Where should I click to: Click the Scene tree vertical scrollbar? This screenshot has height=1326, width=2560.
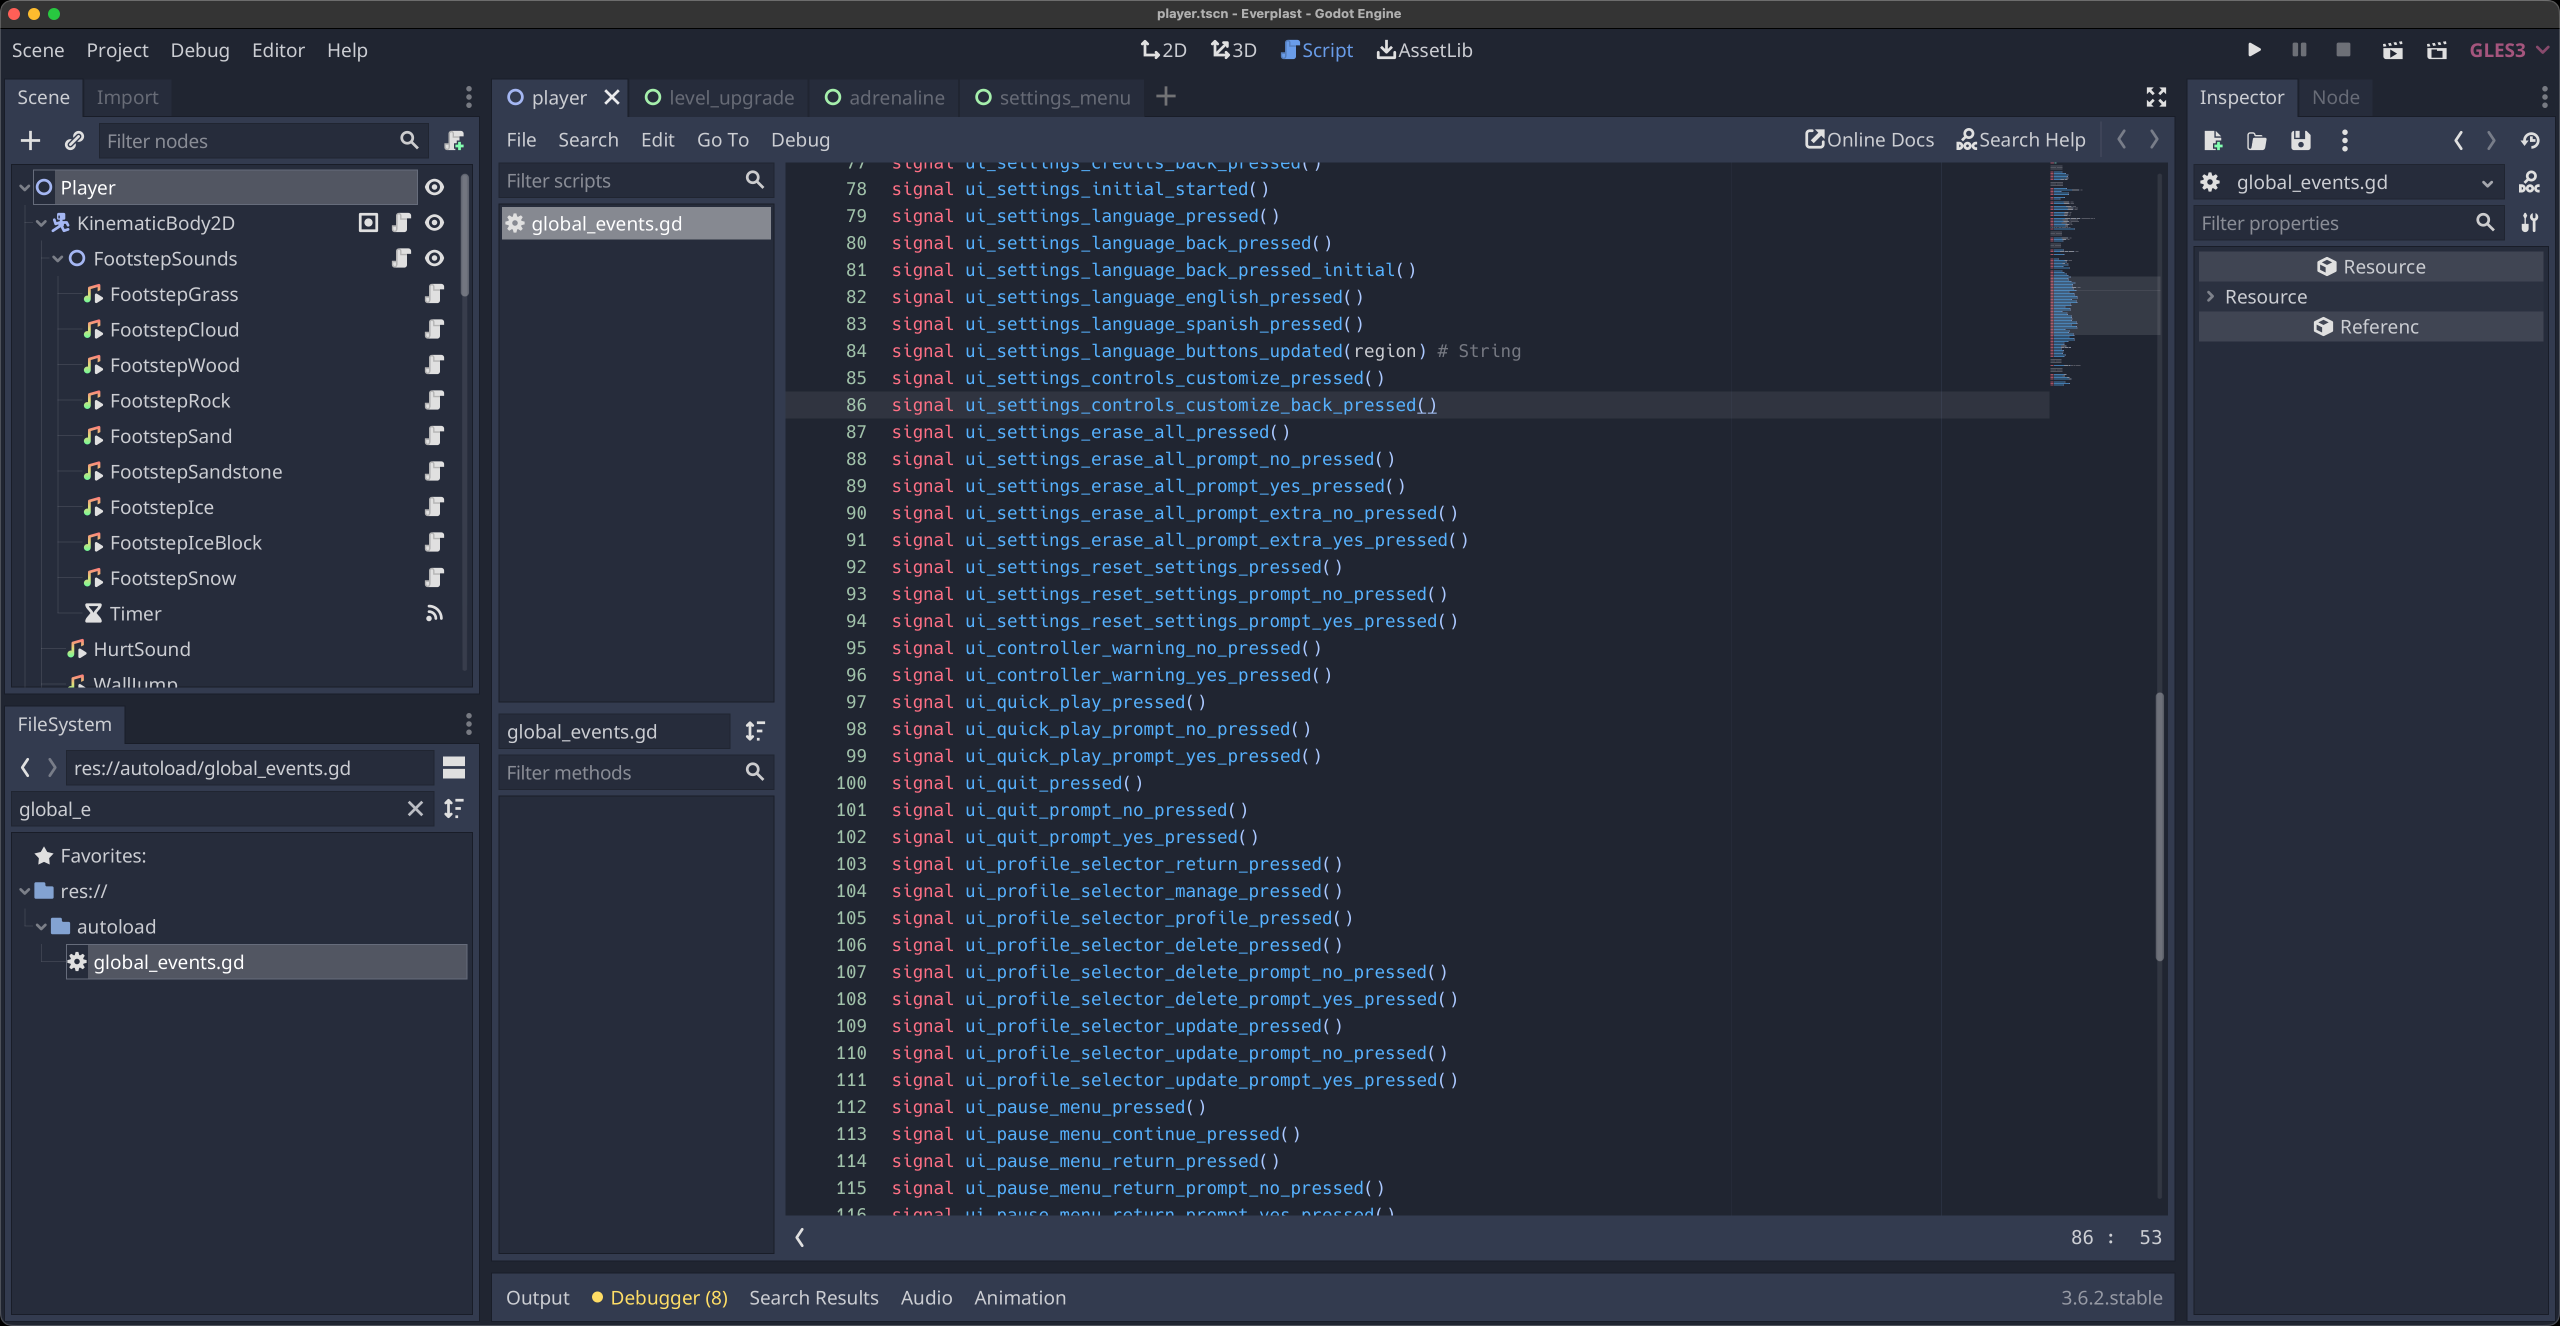point(464,235)
